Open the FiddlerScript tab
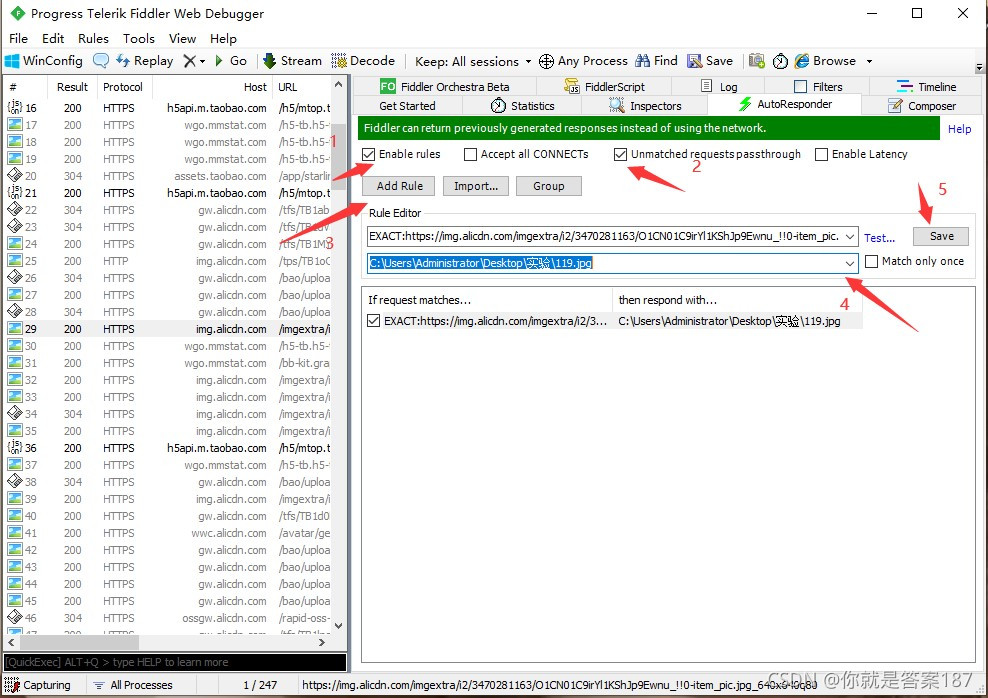The height and width of the screenshot is (698, 988). [604, 86]
